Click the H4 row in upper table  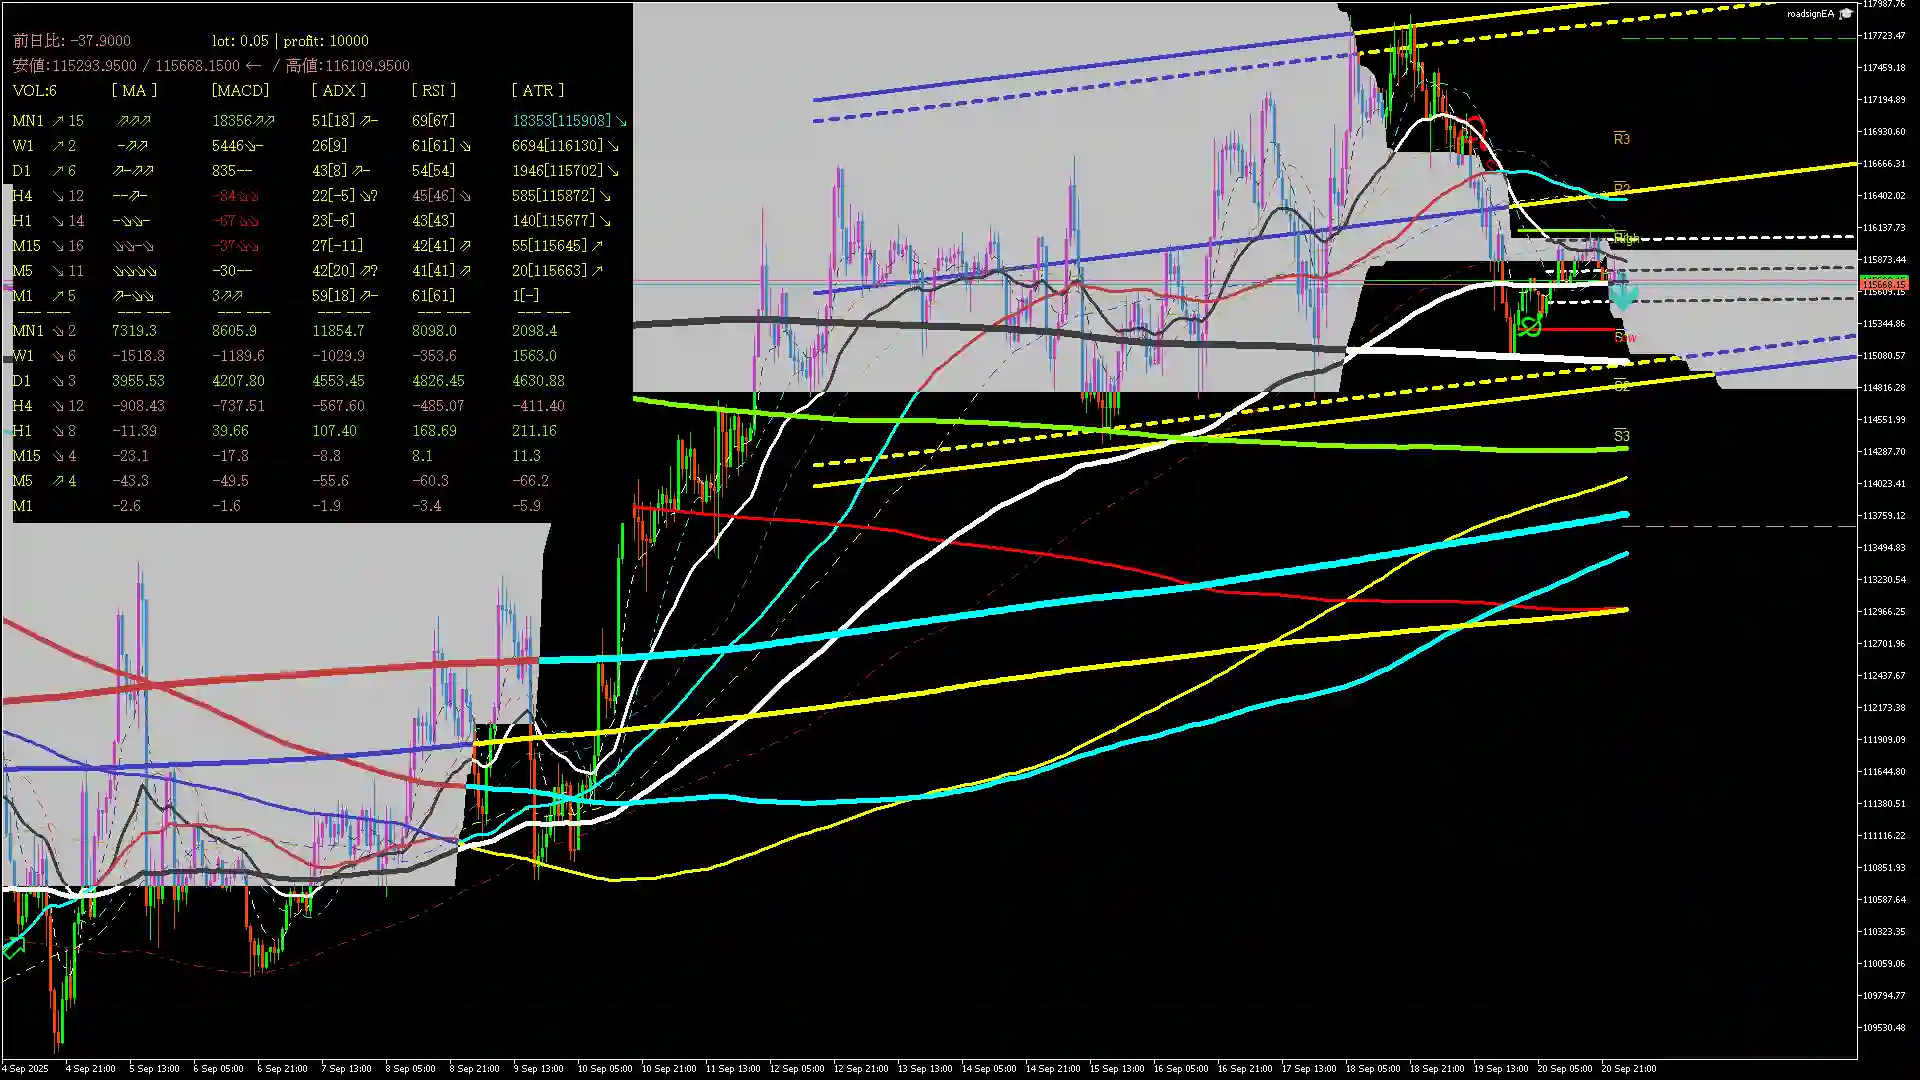pos(22,196)
